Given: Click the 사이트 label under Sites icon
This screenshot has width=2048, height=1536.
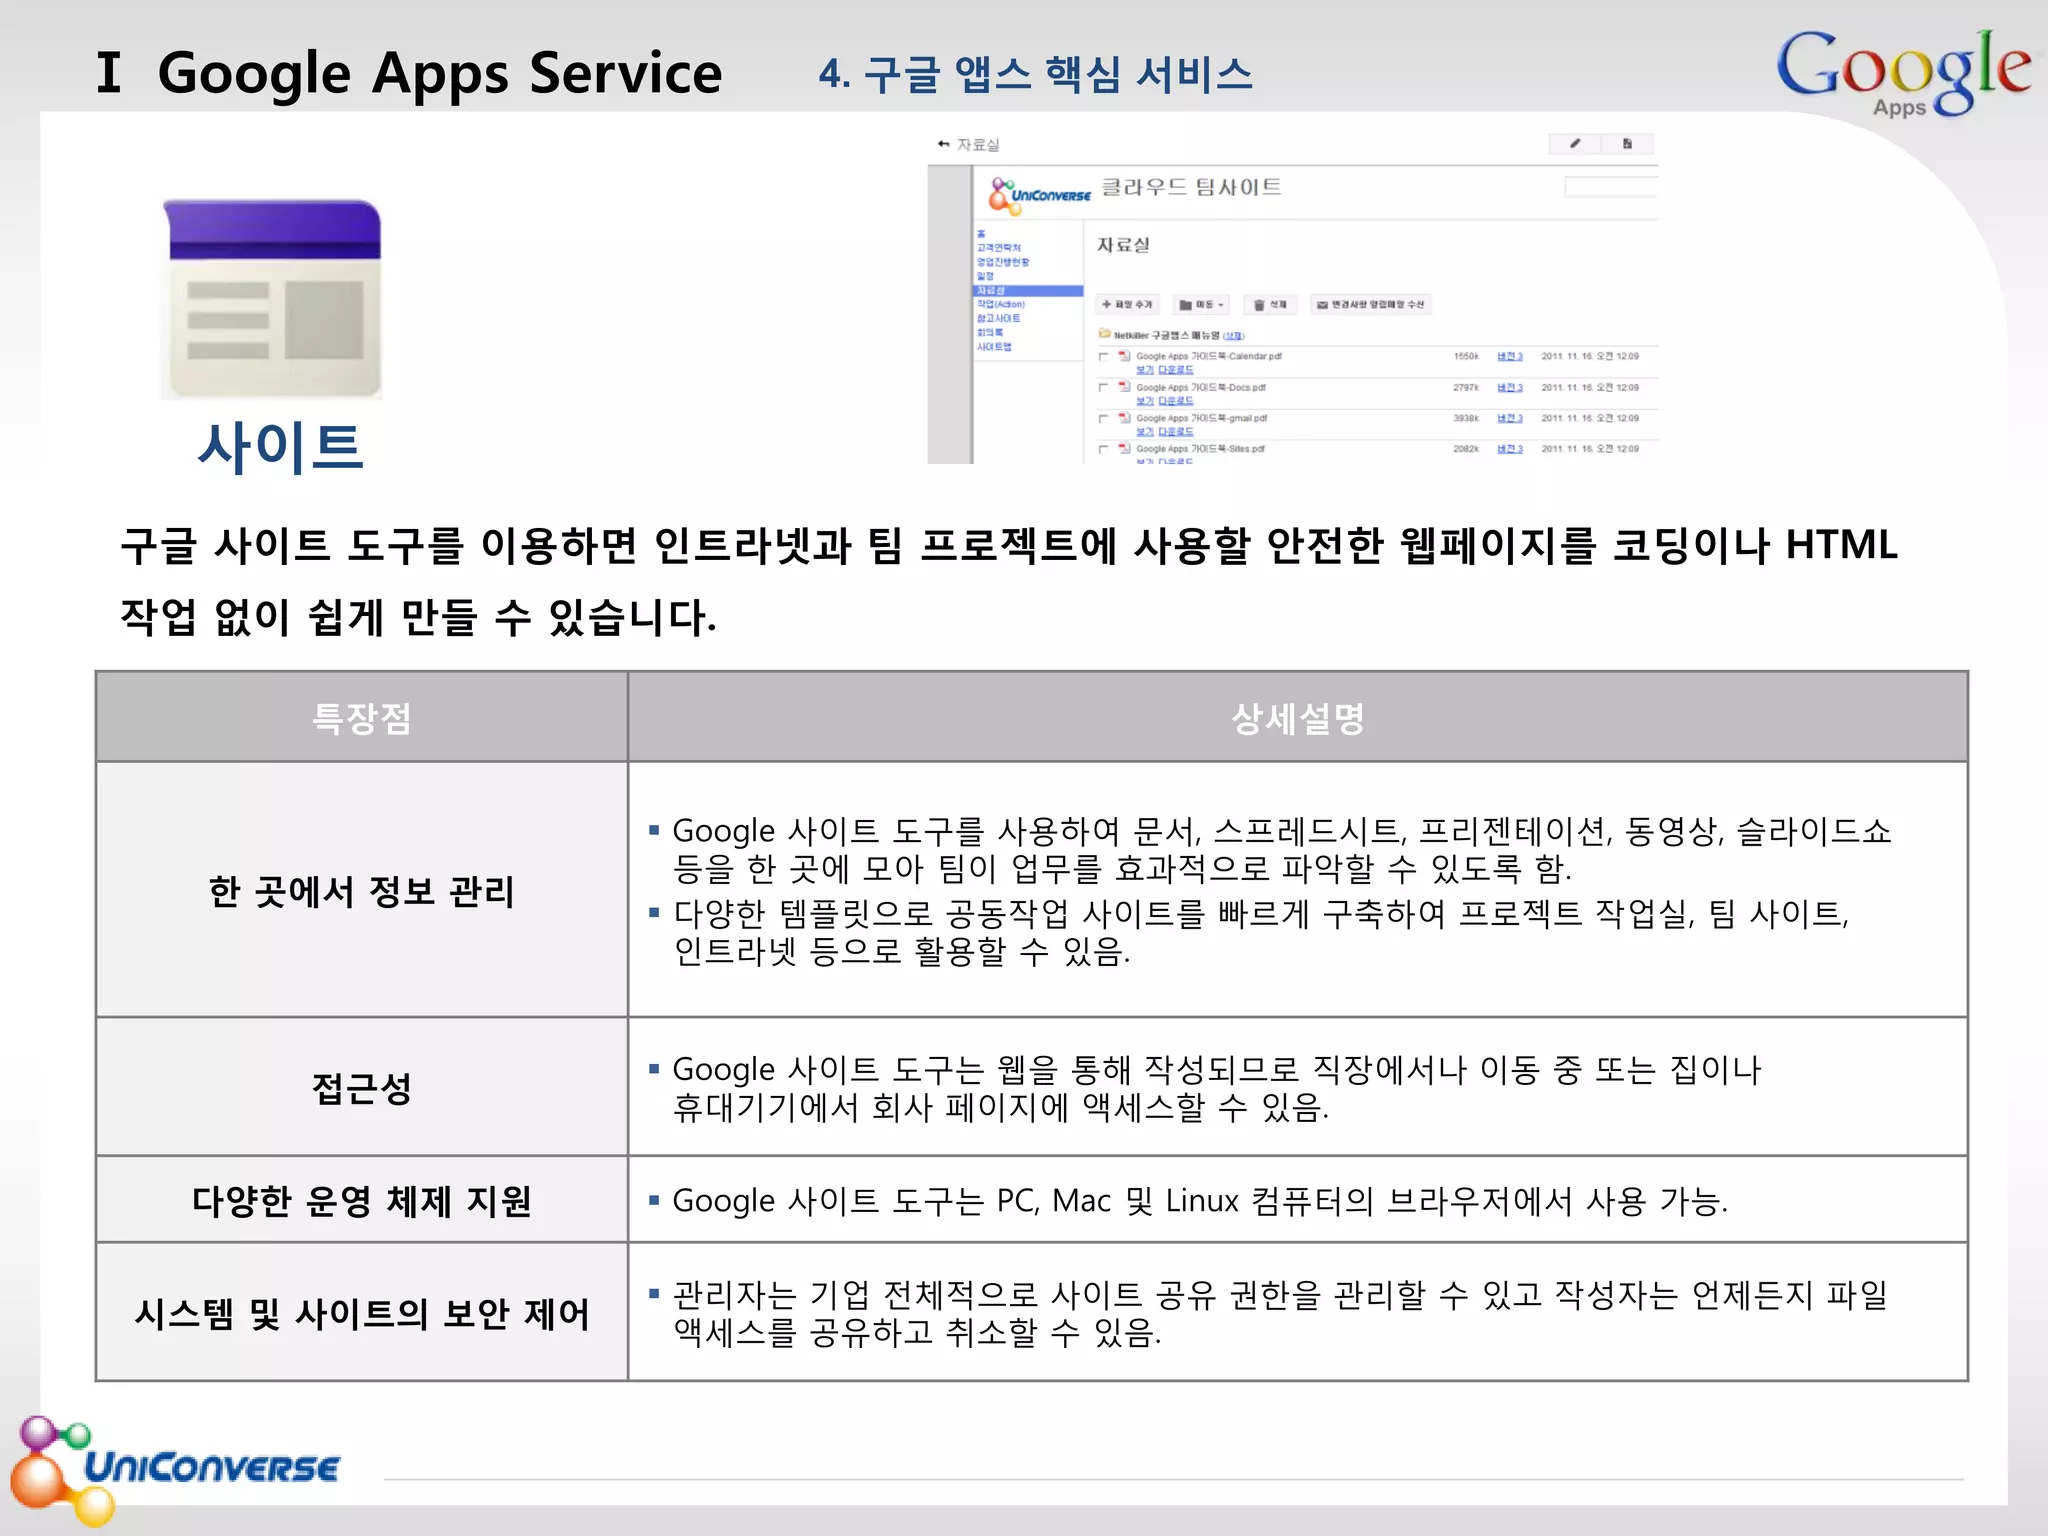Looking at the screenshot, I should coord(280,446).
